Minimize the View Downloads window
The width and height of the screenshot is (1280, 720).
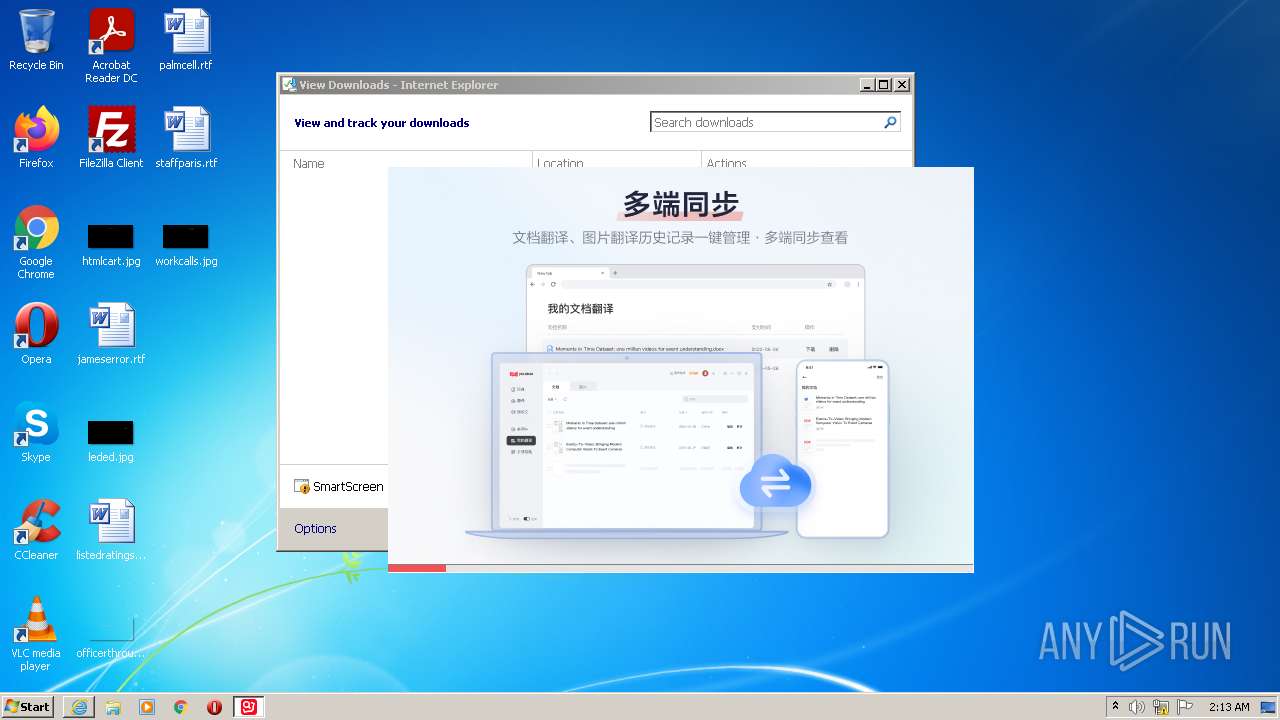click(x=867, y=85)
